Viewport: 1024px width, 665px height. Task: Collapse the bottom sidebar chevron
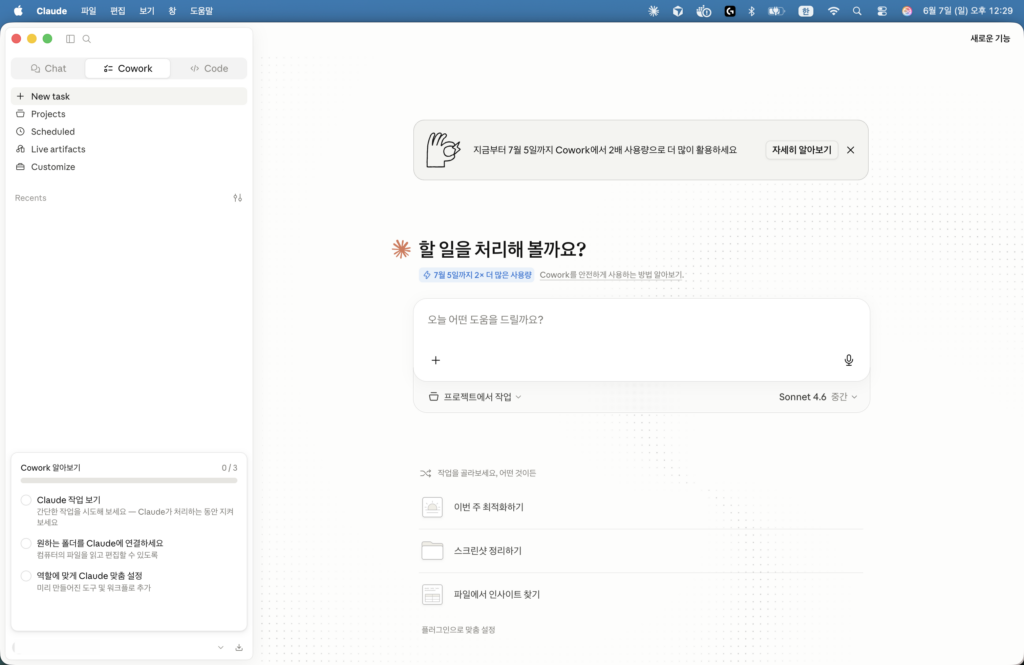221,647
